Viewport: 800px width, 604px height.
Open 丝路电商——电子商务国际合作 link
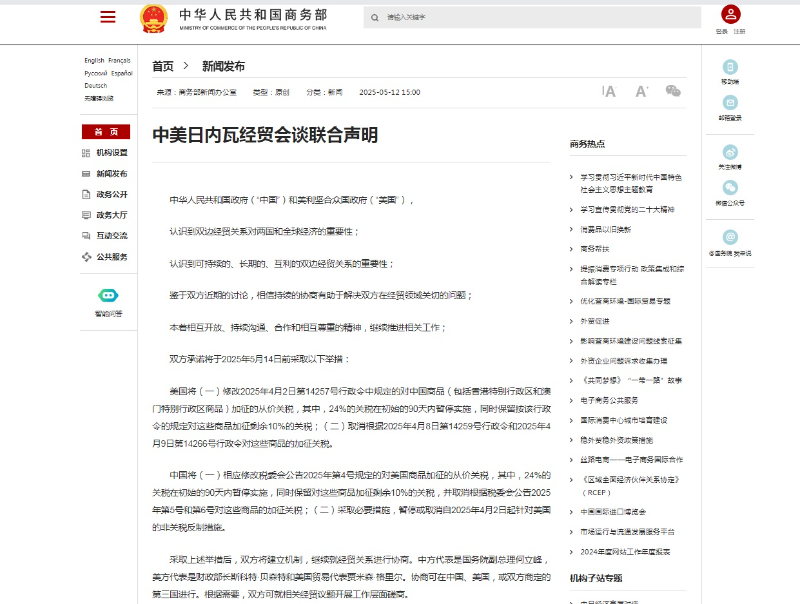632,460
